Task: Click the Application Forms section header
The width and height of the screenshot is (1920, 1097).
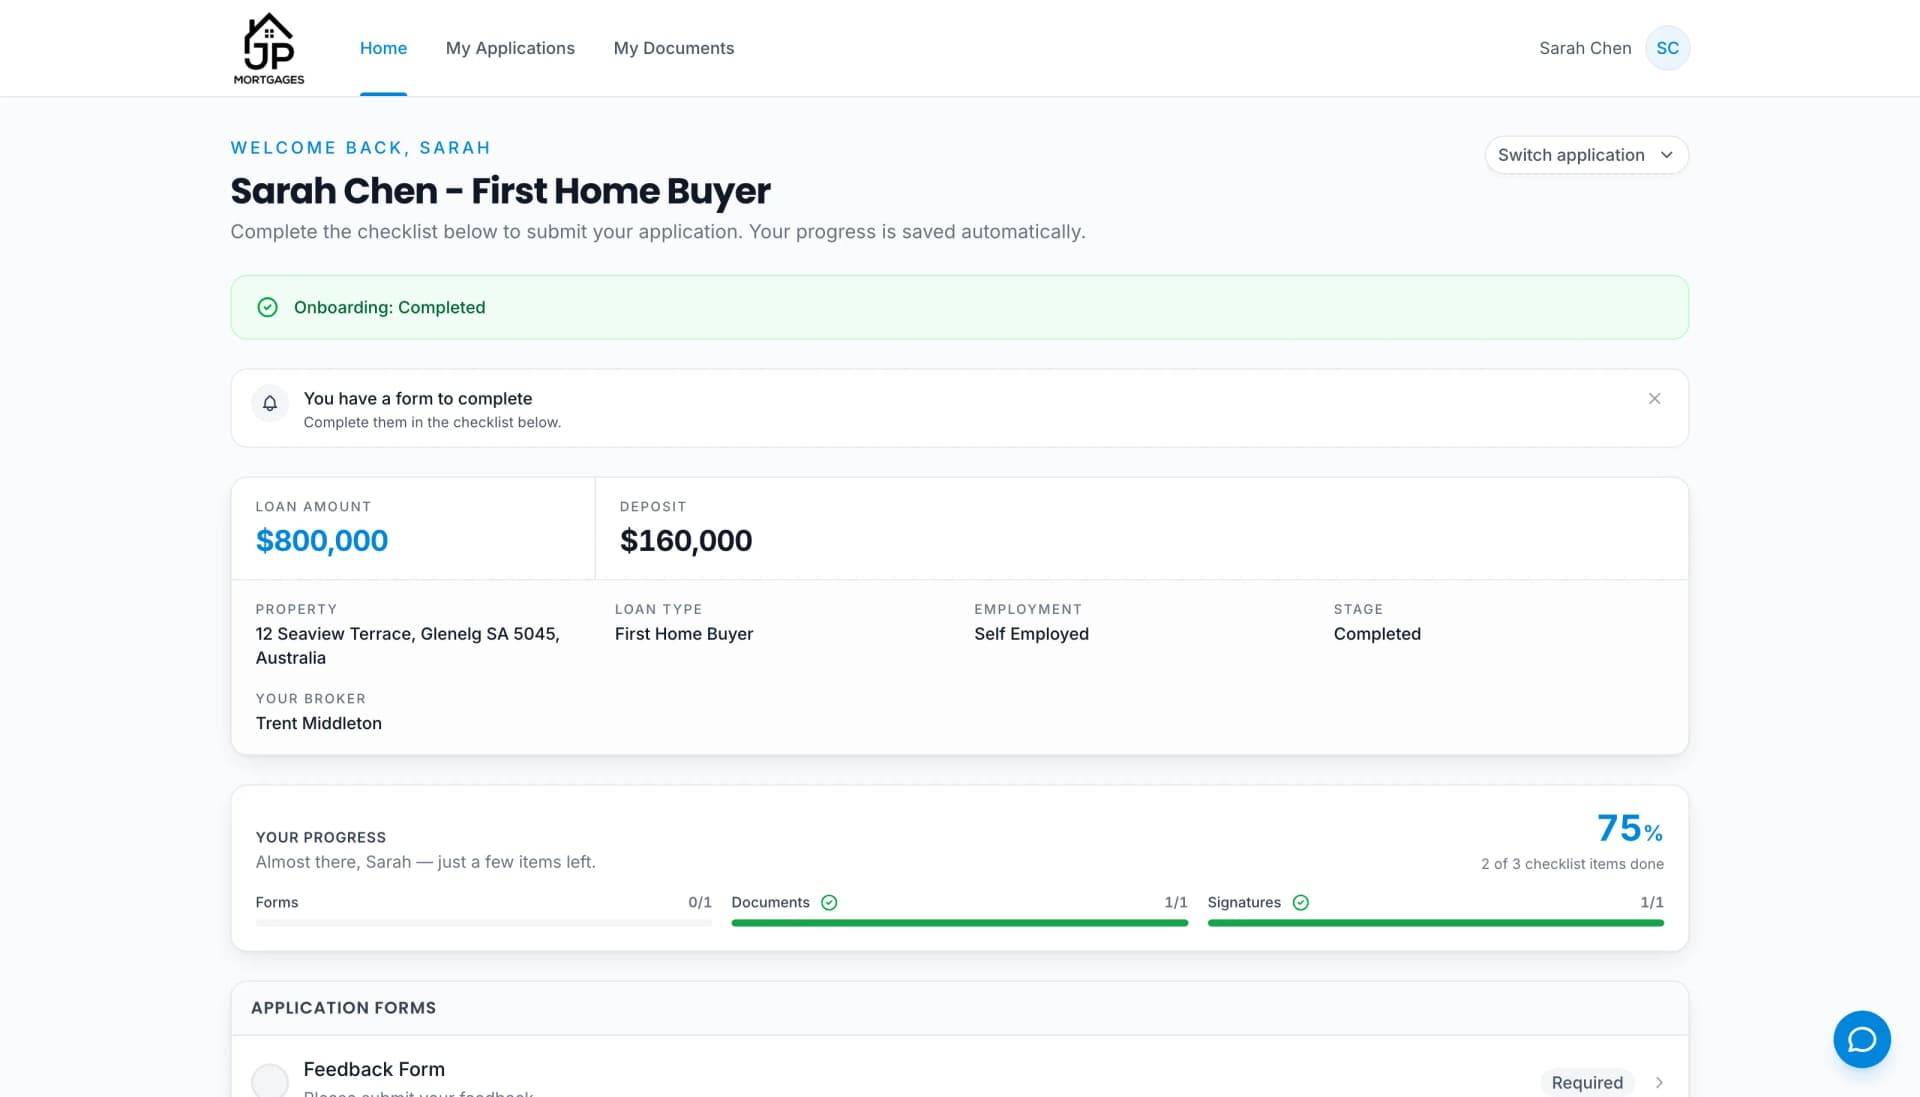Action: [x=343, y=1008]
